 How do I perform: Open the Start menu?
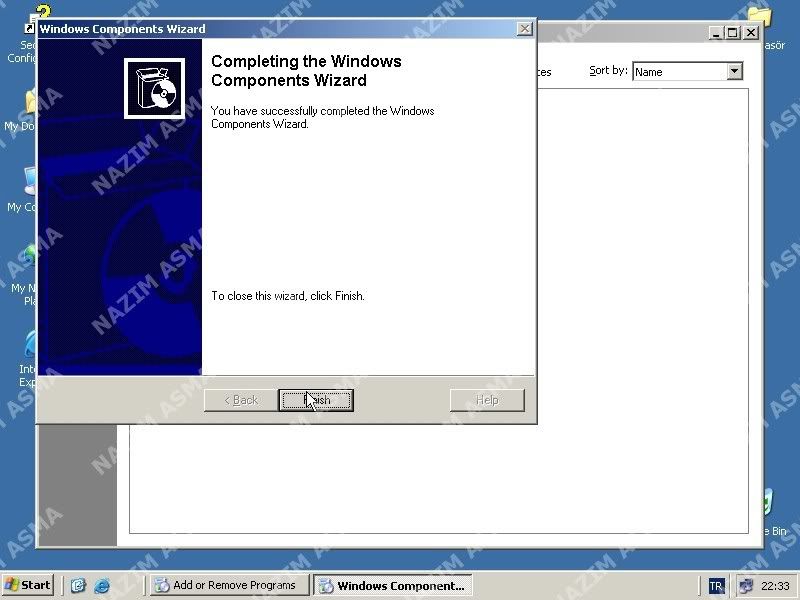coord(28,585)
